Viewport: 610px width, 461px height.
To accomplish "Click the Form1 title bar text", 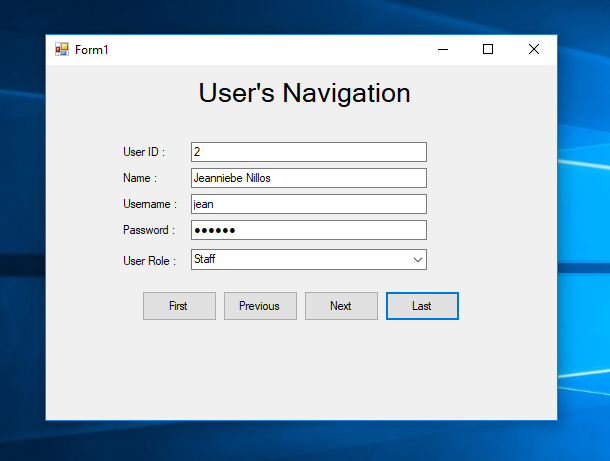I will point(91,50).
